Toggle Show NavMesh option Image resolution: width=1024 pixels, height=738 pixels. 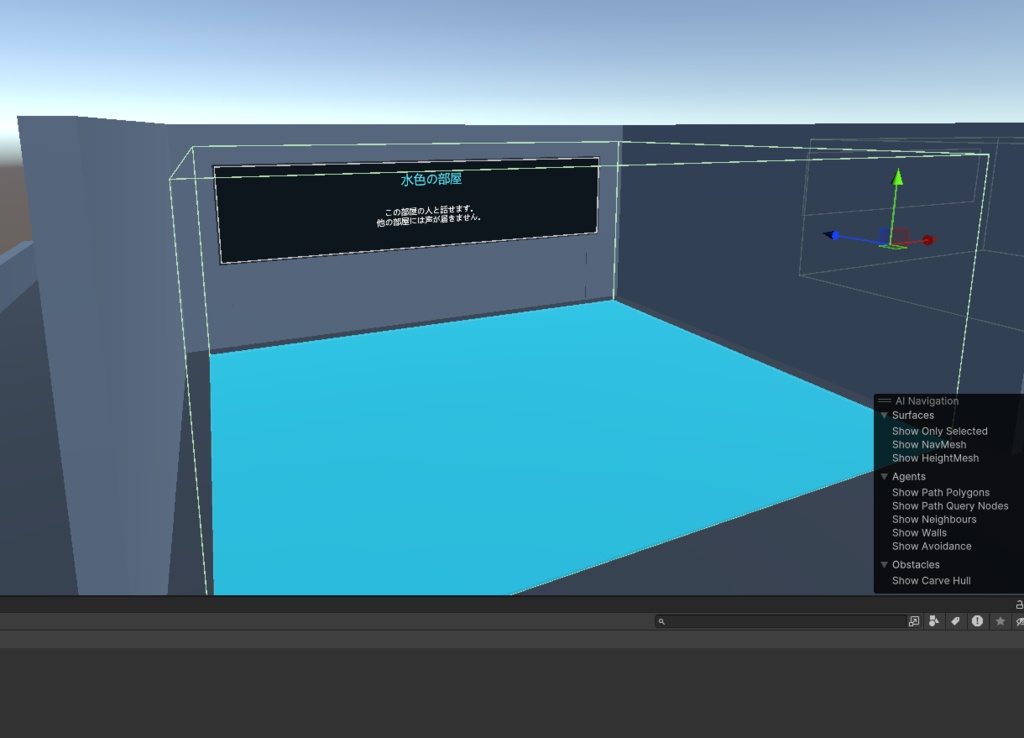(929, 445)
